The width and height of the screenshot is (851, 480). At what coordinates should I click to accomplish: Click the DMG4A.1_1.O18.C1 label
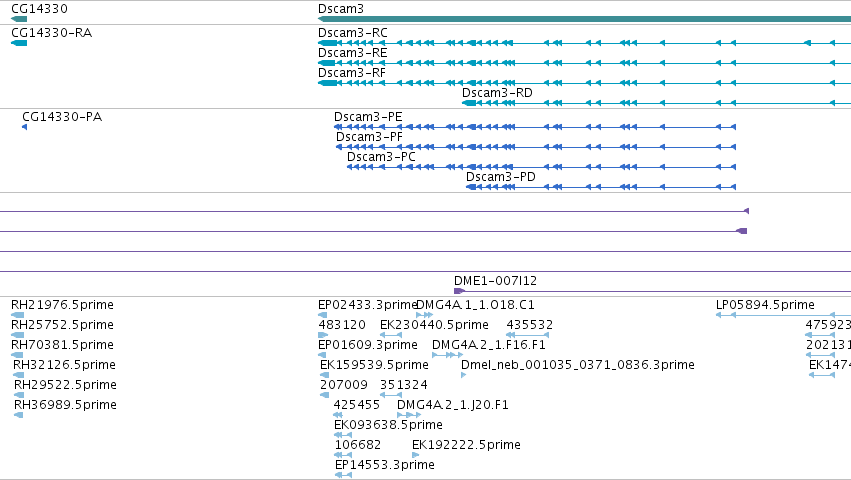pos(475,305)
